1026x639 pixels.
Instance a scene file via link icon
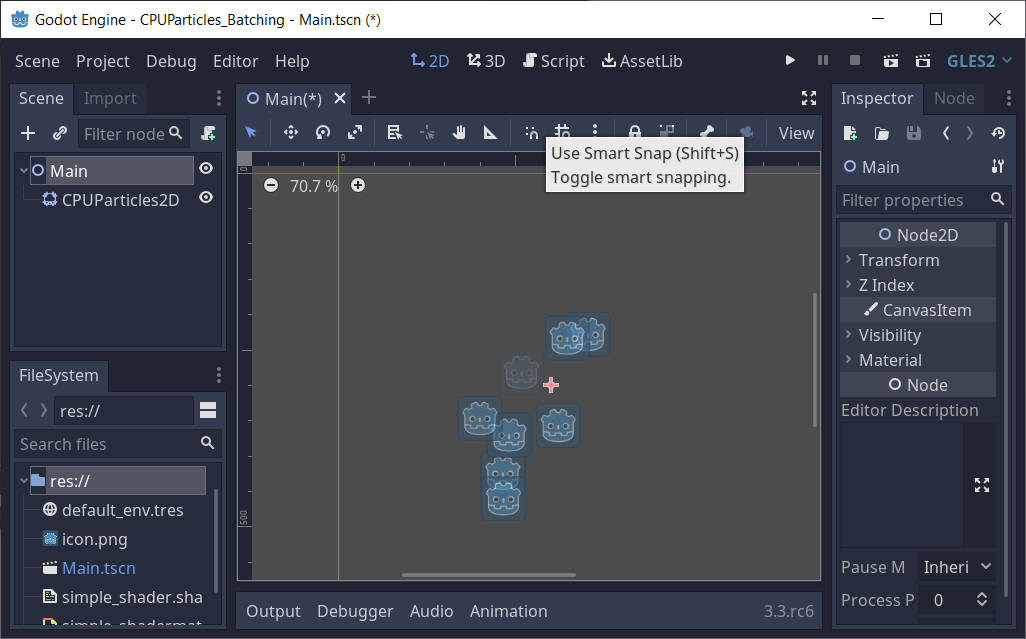60,133
